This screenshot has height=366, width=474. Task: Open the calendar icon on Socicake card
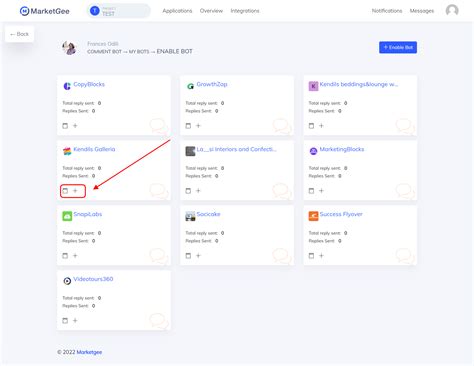coord(188,256)
